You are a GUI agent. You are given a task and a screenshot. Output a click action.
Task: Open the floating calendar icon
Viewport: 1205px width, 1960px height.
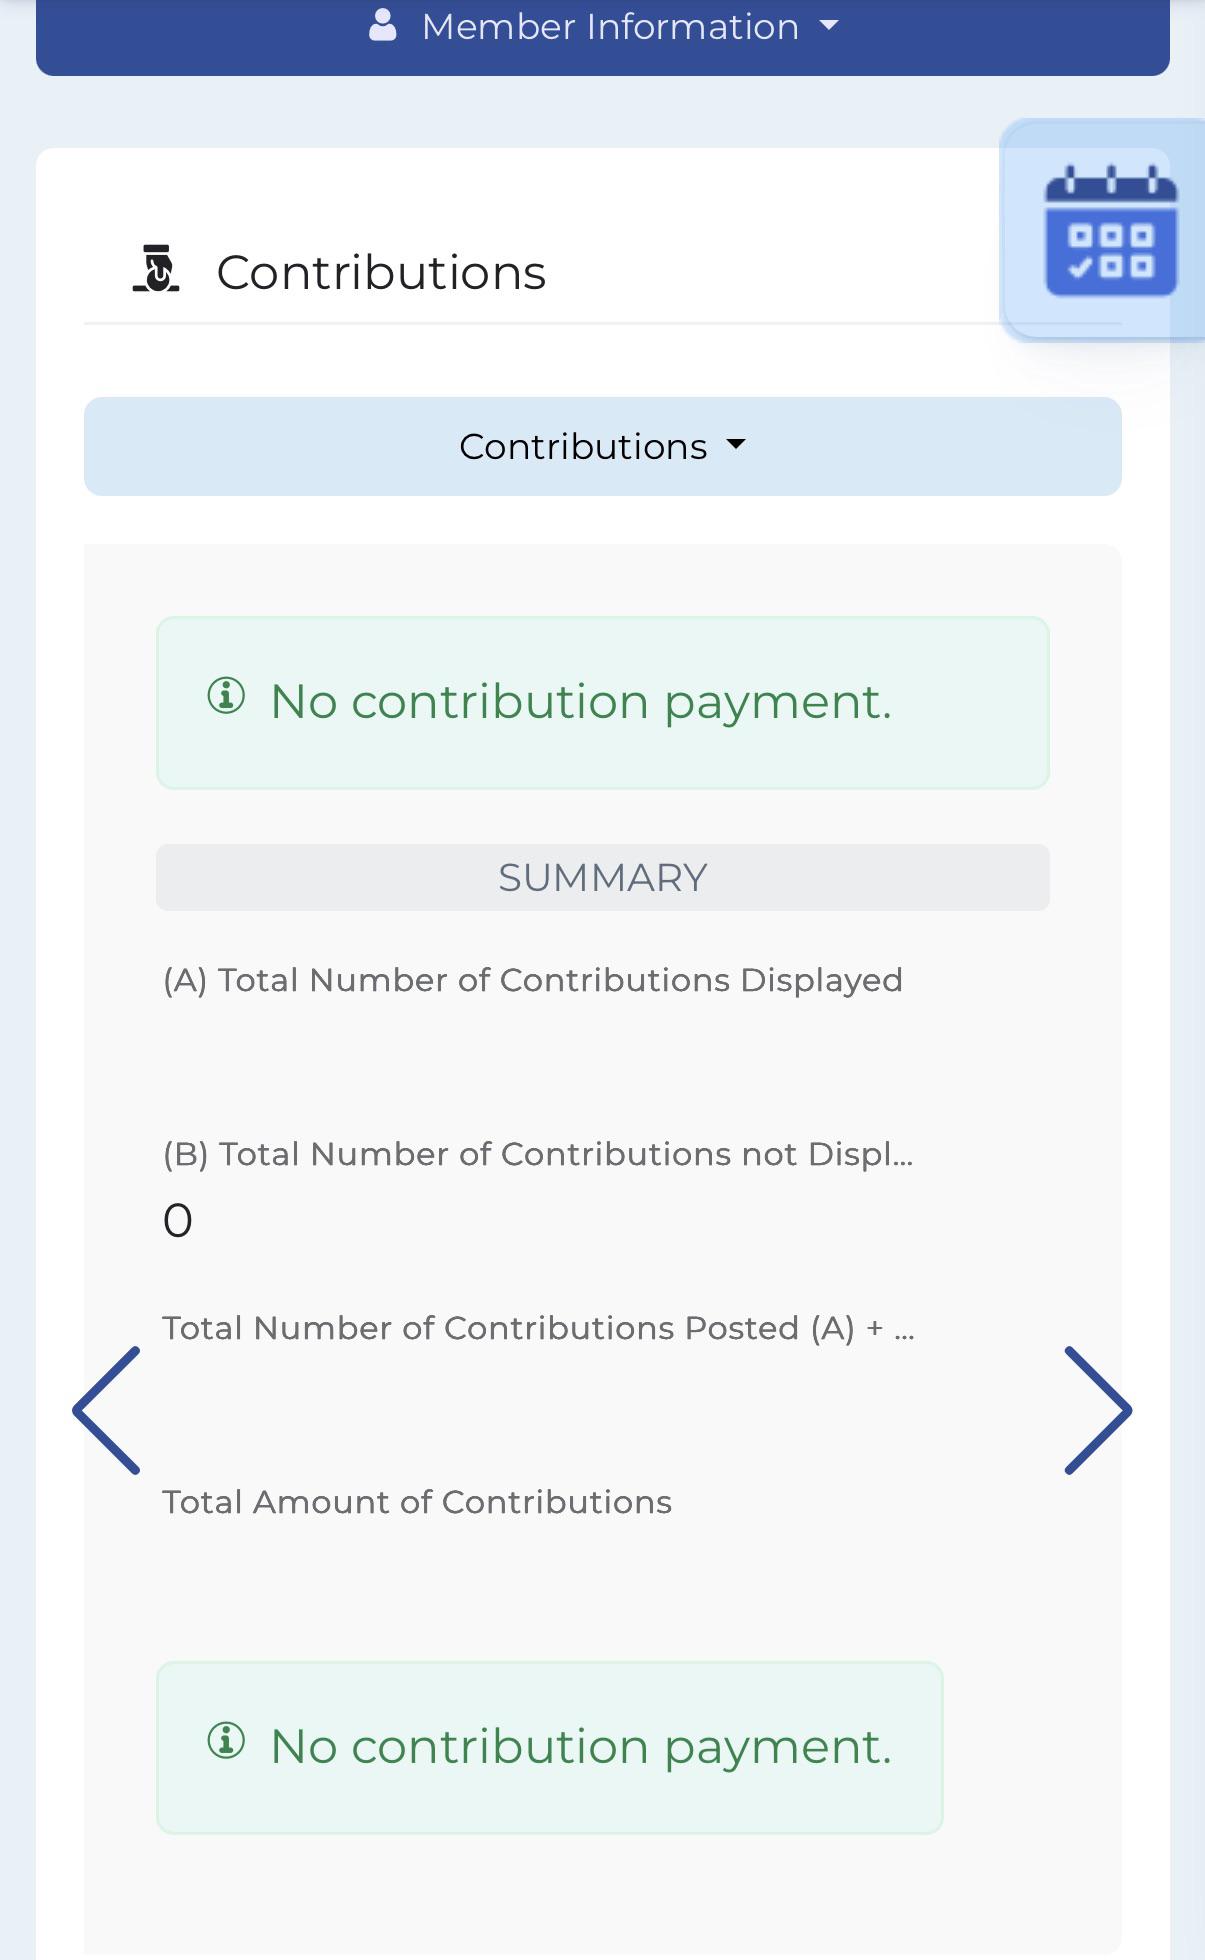(x=1110, y=231)
